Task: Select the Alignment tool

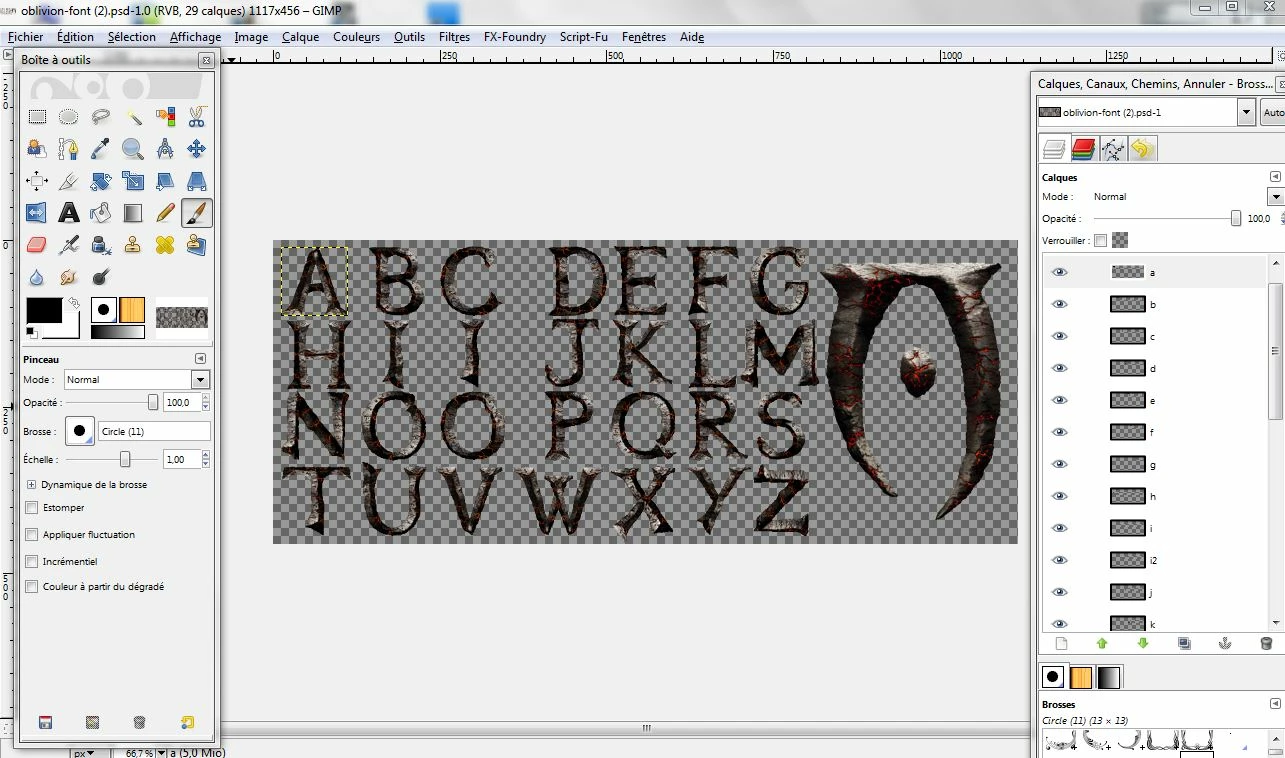Action: pos(37,181)
